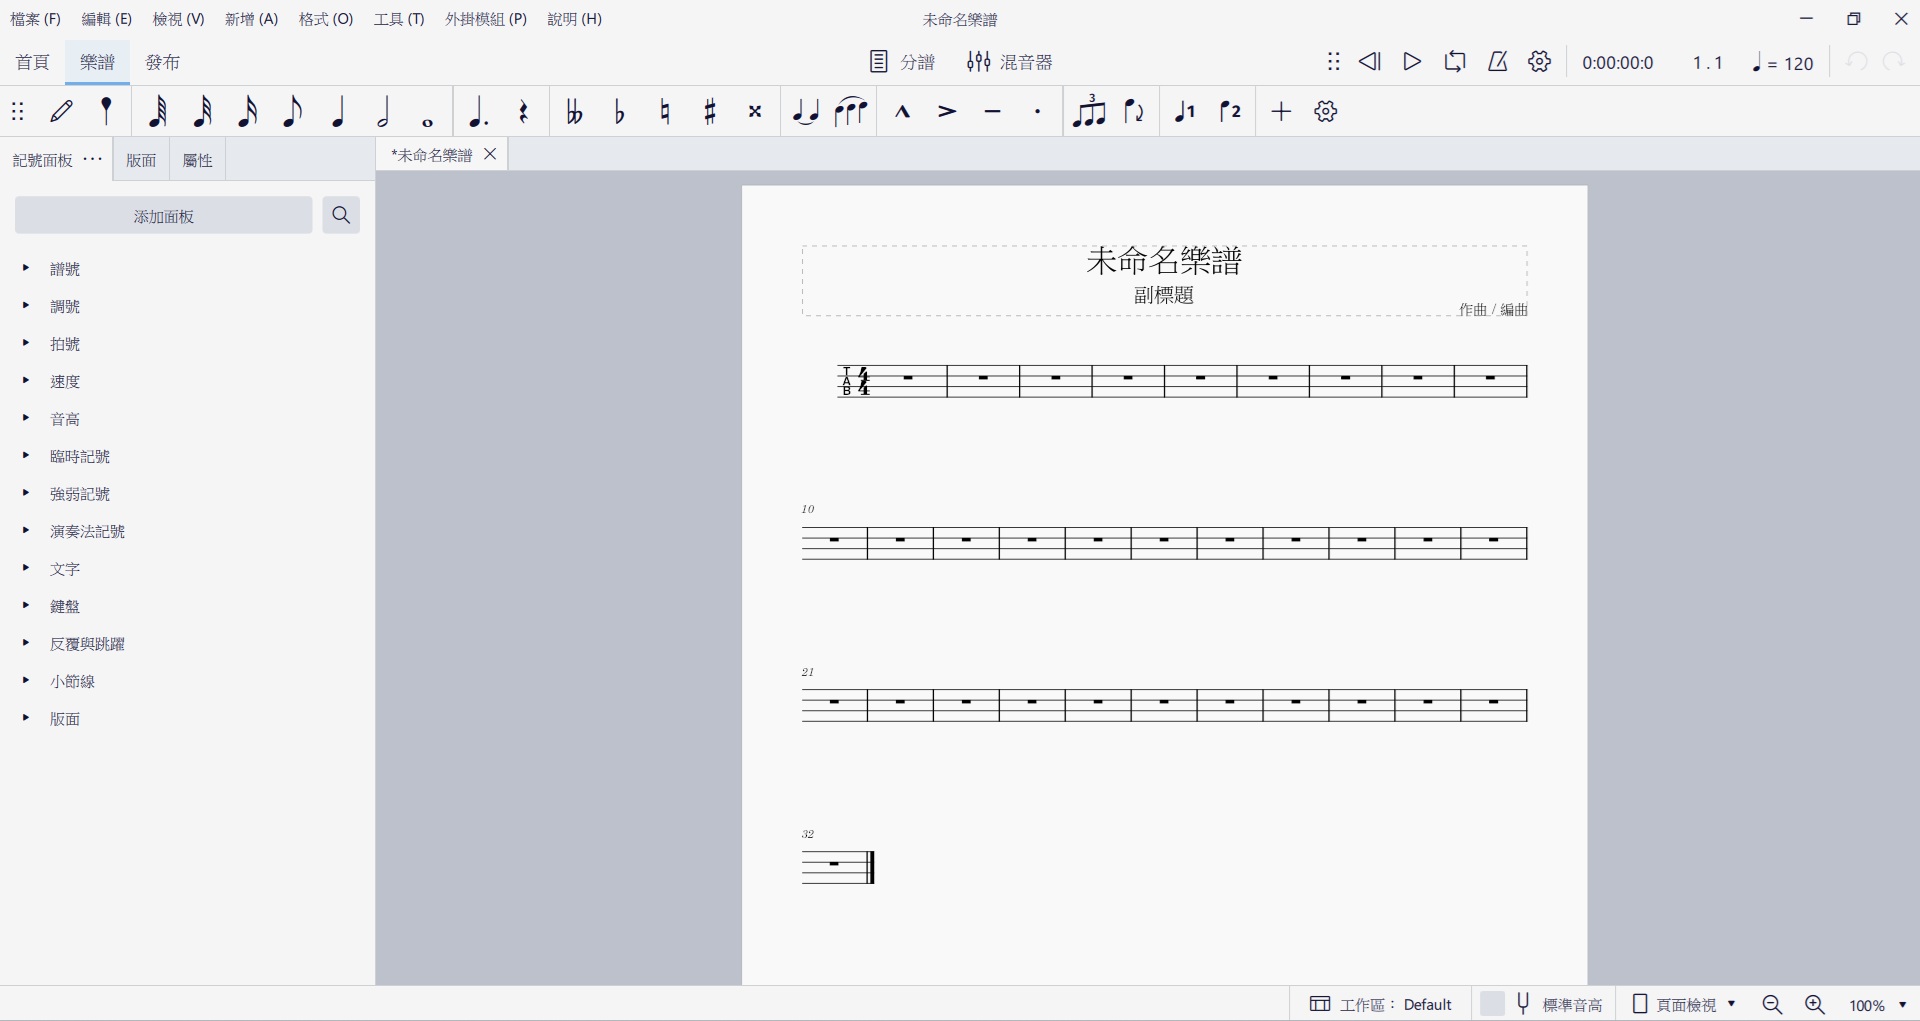
Task: Click the 添加面板 button
Action: pyautogui.click(x=164, y=216)
